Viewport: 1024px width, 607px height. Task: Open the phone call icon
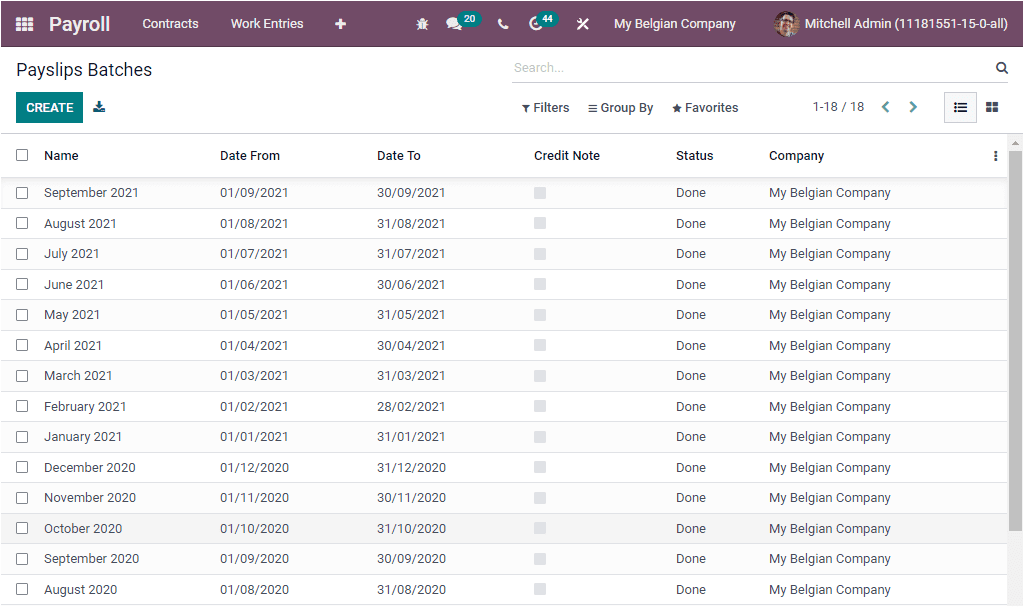[503, 23]
